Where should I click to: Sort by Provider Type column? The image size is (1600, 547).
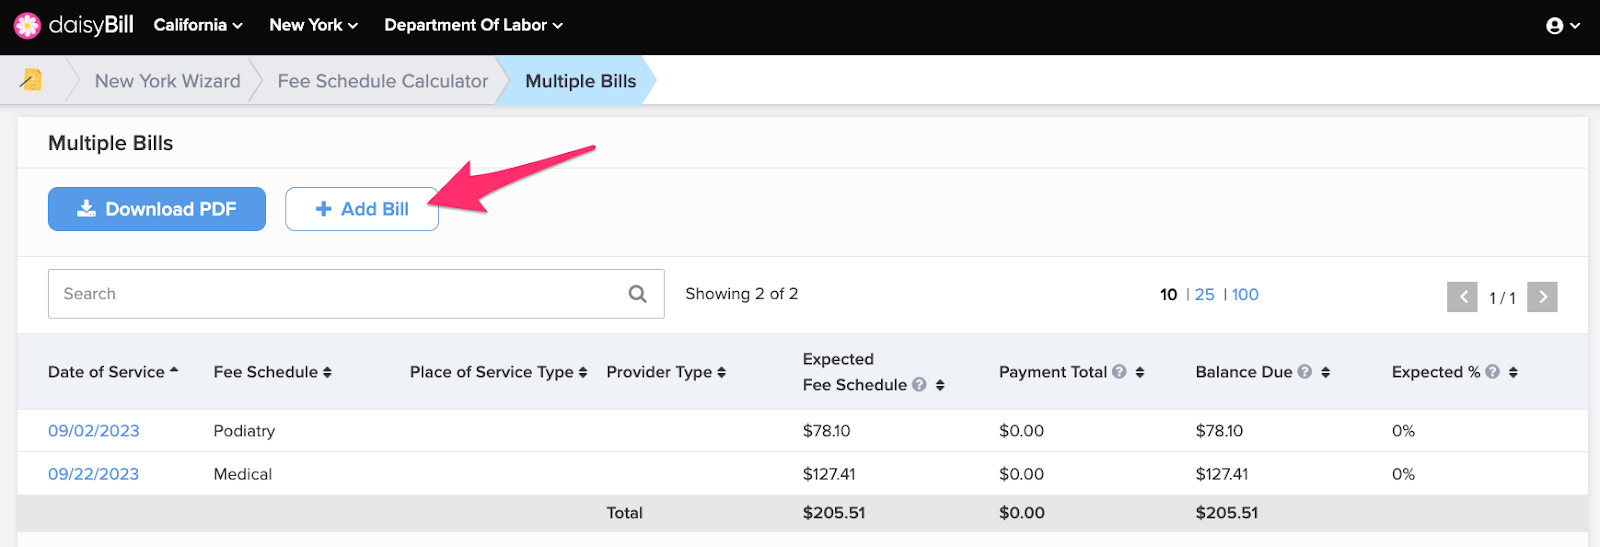point(666,372)
